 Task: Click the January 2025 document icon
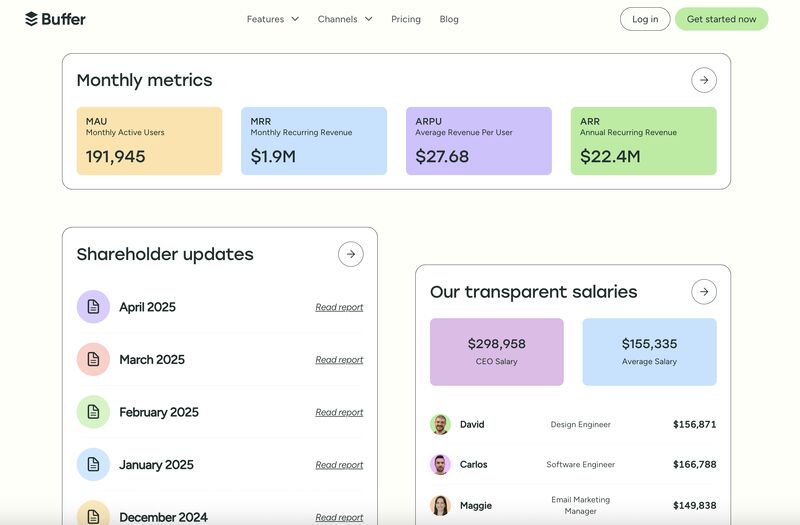[x=93, y=464]
